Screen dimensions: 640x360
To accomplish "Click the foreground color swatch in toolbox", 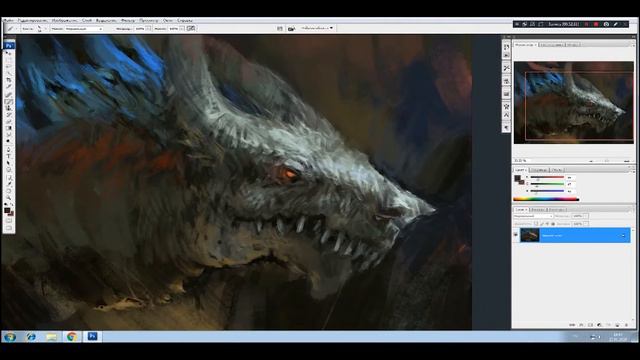I will pos(7,210).
